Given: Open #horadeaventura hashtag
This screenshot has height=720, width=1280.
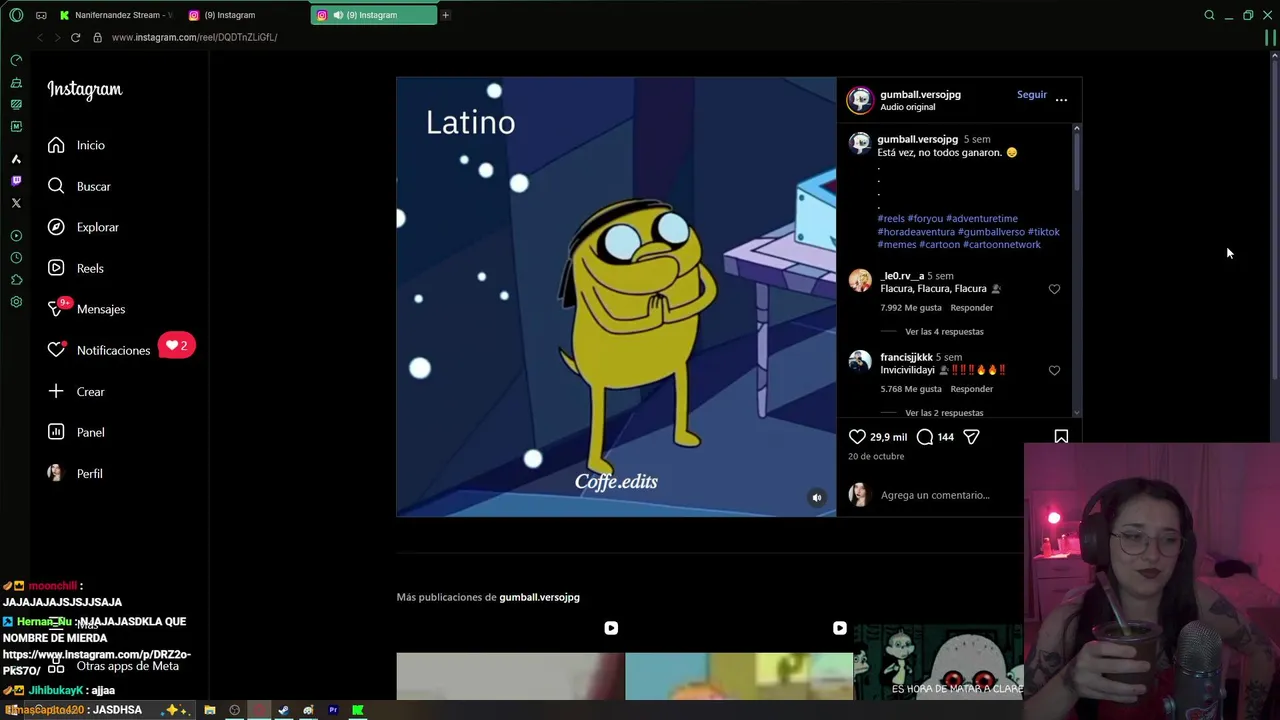Looking at the screenshot, I should [x=916, y=231].
